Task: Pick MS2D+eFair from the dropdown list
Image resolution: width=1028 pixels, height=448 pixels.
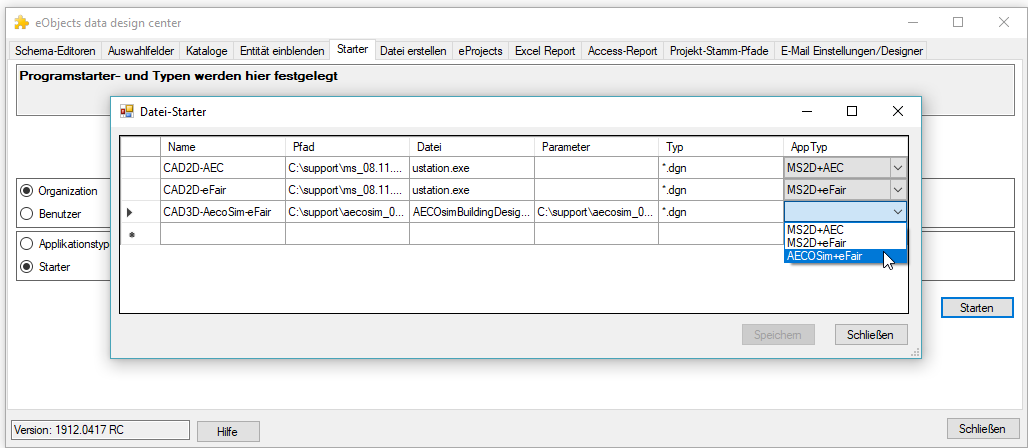Action: (844, 243)
